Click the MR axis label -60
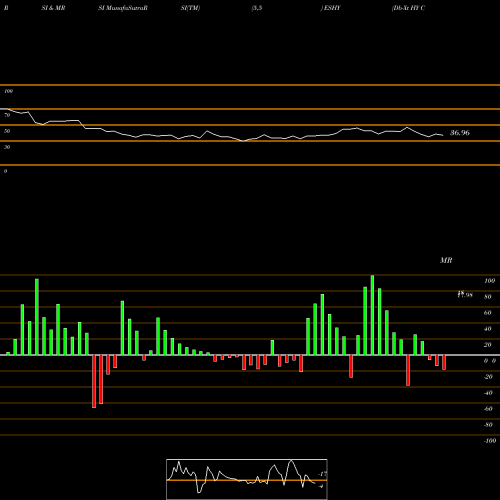This screenshot has width=500, height=500. [488, 409]
